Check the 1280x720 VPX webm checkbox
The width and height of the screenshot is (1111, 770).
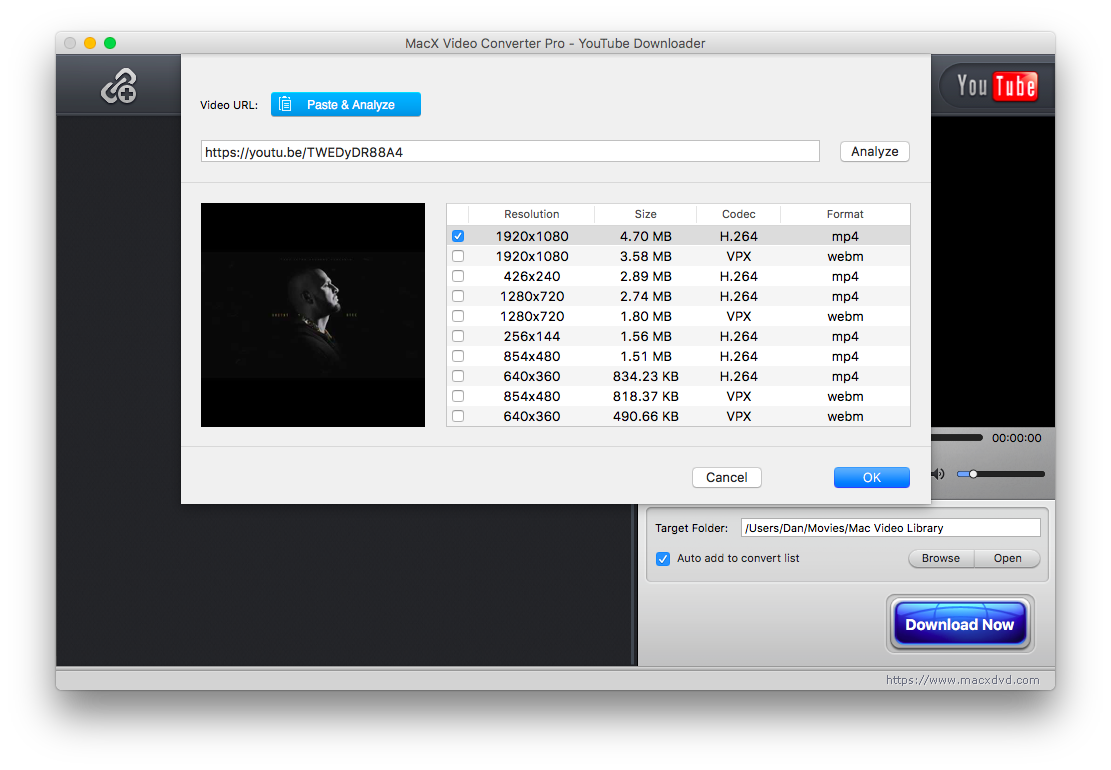[458, 317]
